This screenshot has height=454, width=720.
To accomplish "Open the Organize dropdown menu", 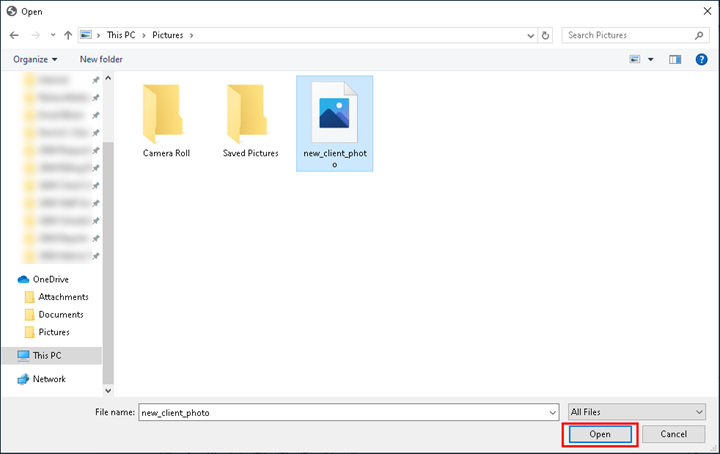I will coord(35,59).
